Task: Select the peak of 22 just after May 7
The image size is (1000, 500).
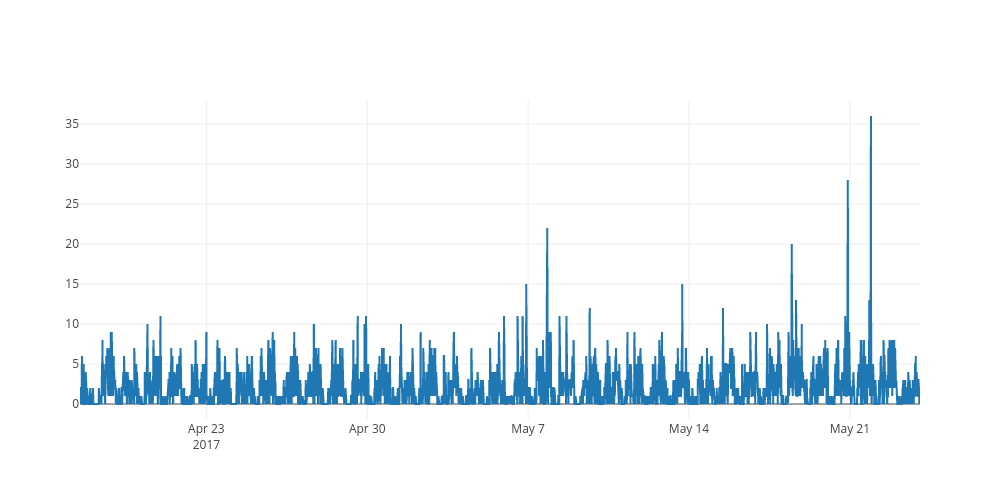Action: click(x=547, y=230)
